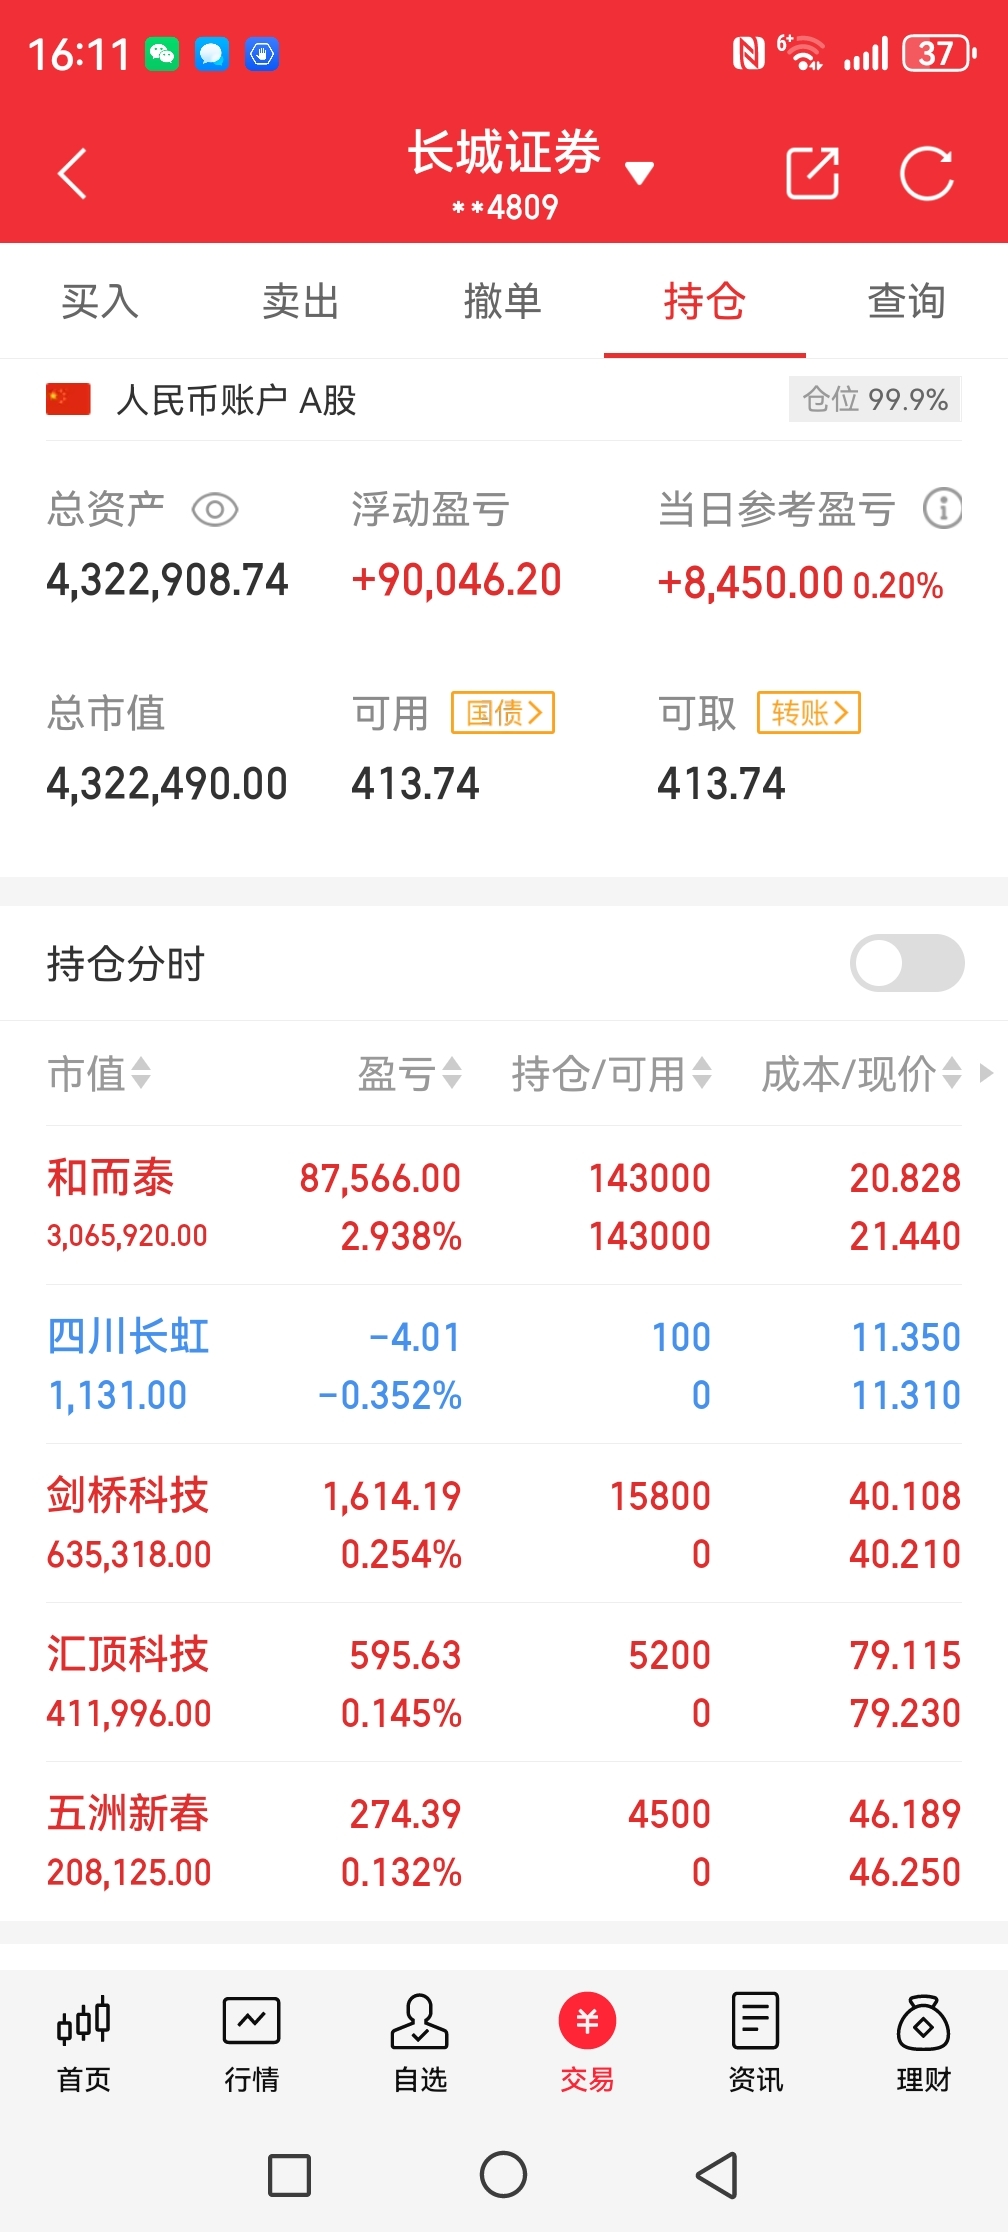Sort holdings by 市值 column arrows
The width and height of the screenshot is (1008, 2232).
pos(141,1073)
